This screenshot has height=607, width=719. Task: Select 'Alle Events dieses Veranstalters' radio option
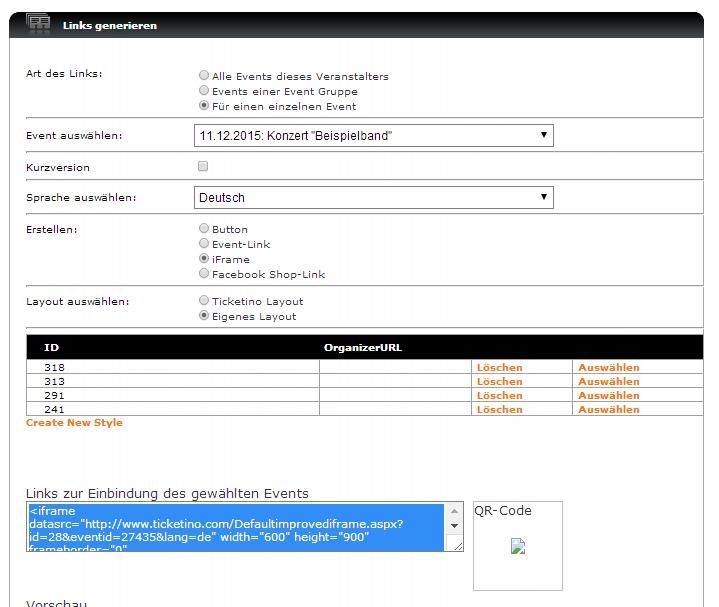coord(204,76)
